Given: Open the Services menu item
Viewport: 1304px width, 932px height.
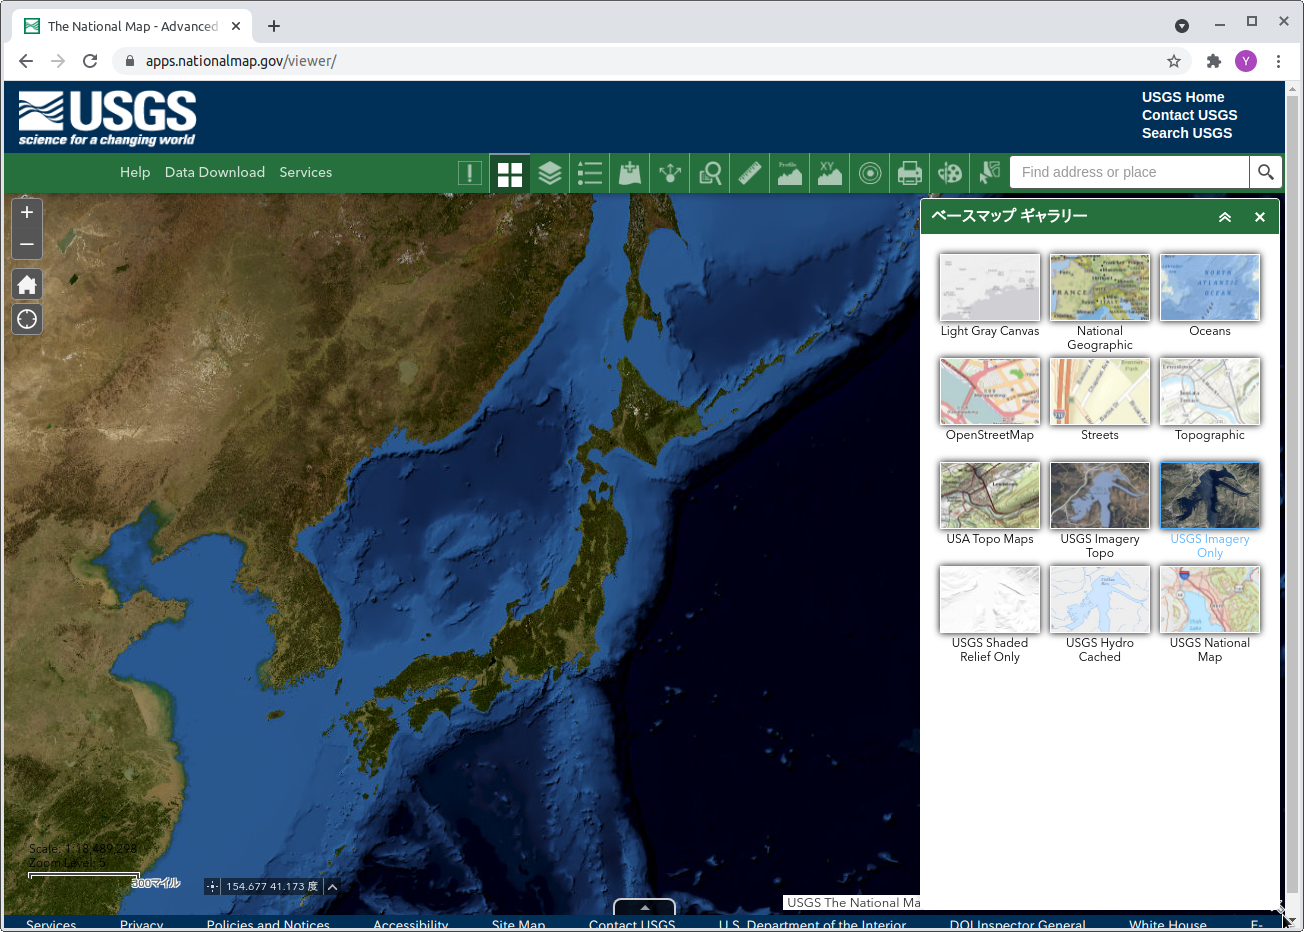Looking at the screenshot, I should point(306,172).
